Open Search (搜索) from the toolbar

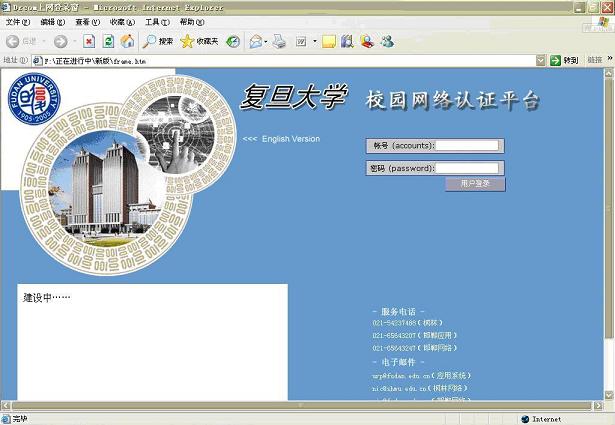pyautogui.click(x=158, y=41)
